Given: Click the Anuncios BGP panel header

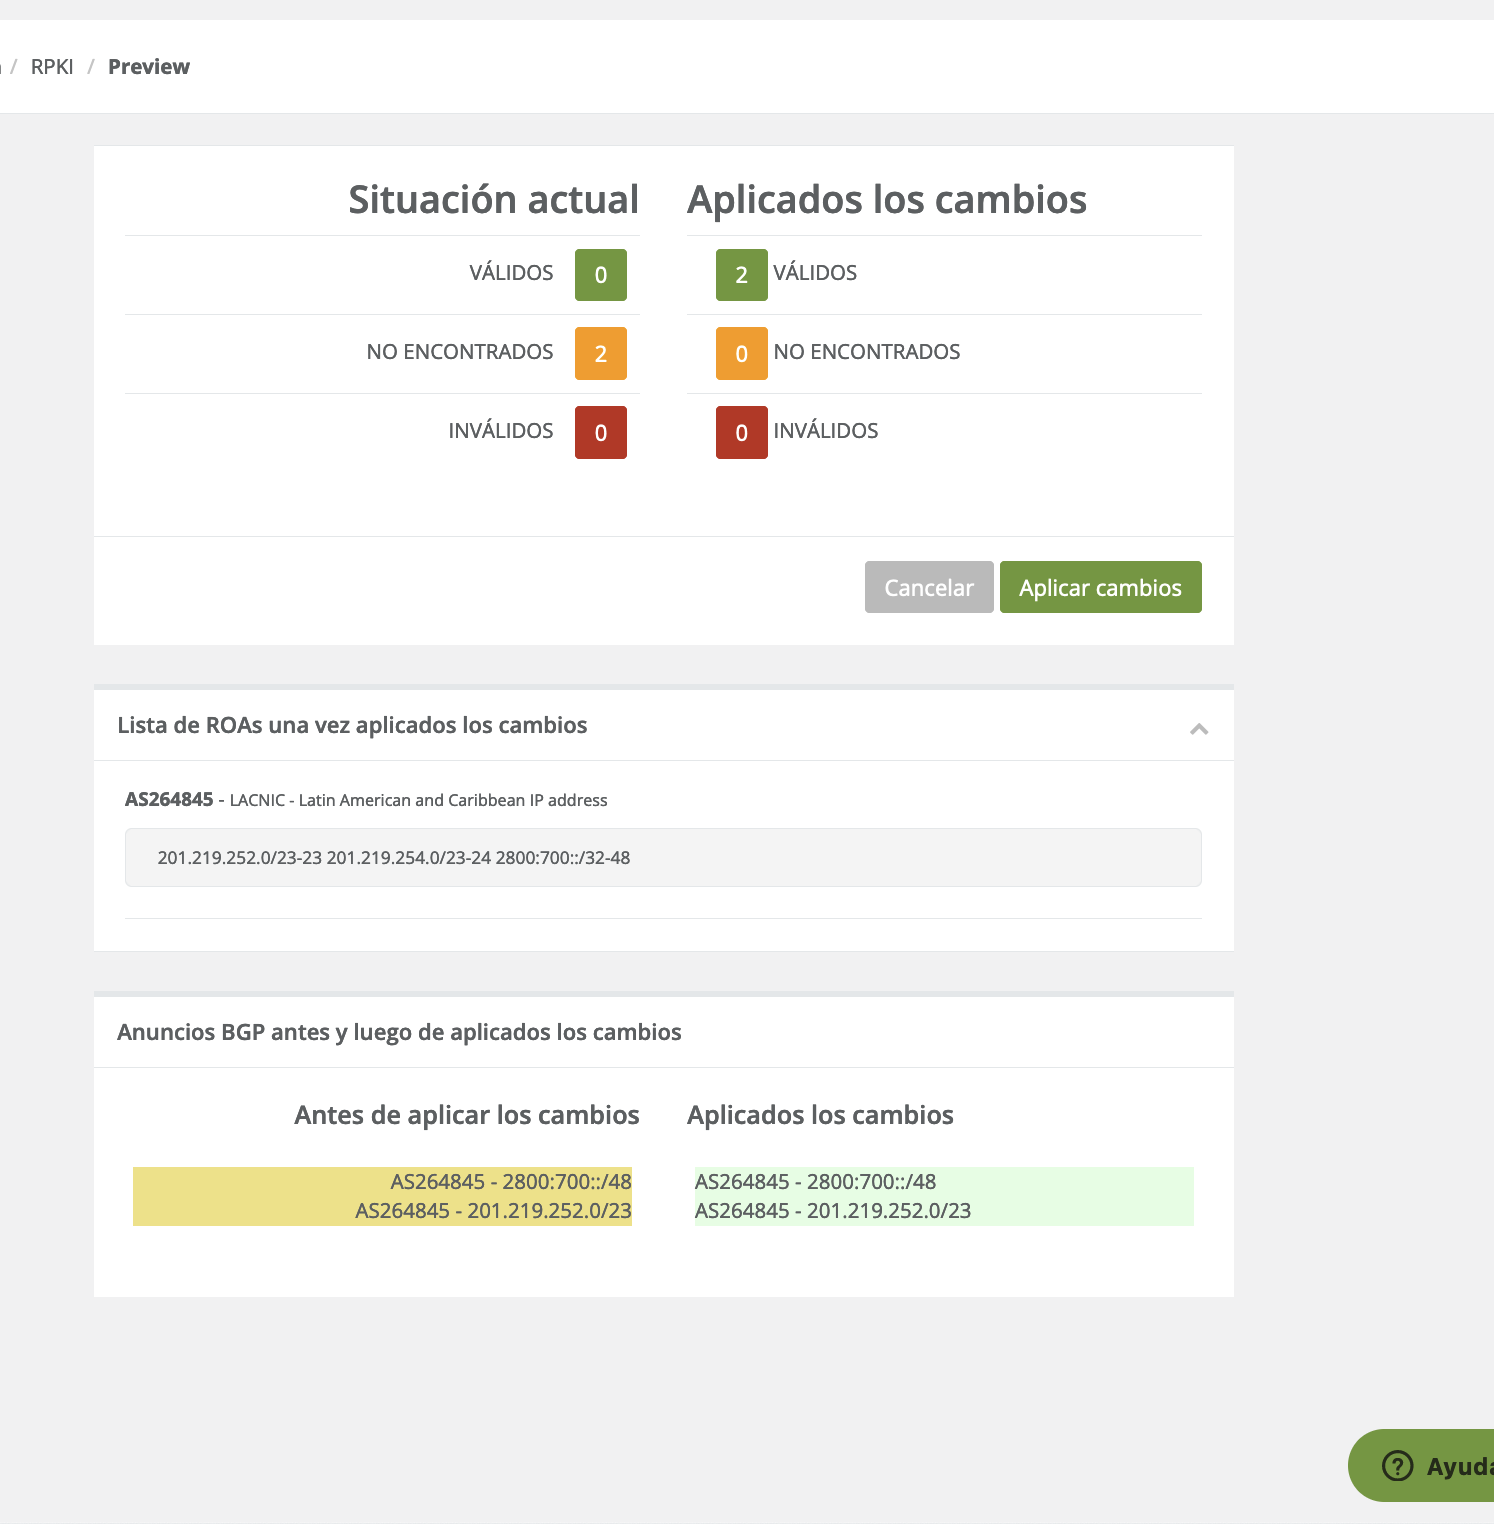Looking at the screenshot, I should tap(399, 1033).
